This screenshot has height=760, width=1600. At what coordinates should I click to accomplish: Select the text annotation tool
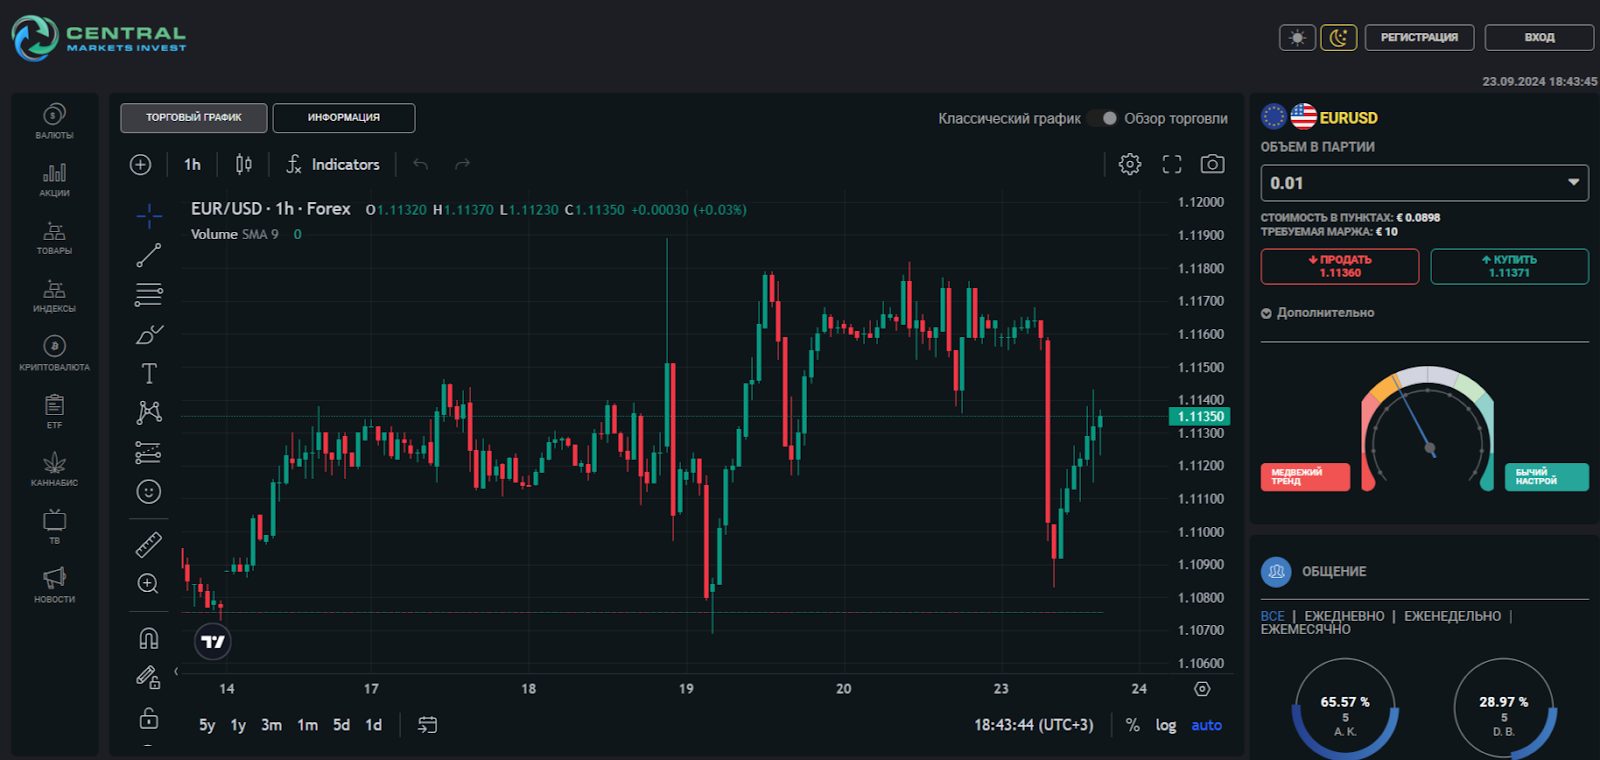coord(149,373)
